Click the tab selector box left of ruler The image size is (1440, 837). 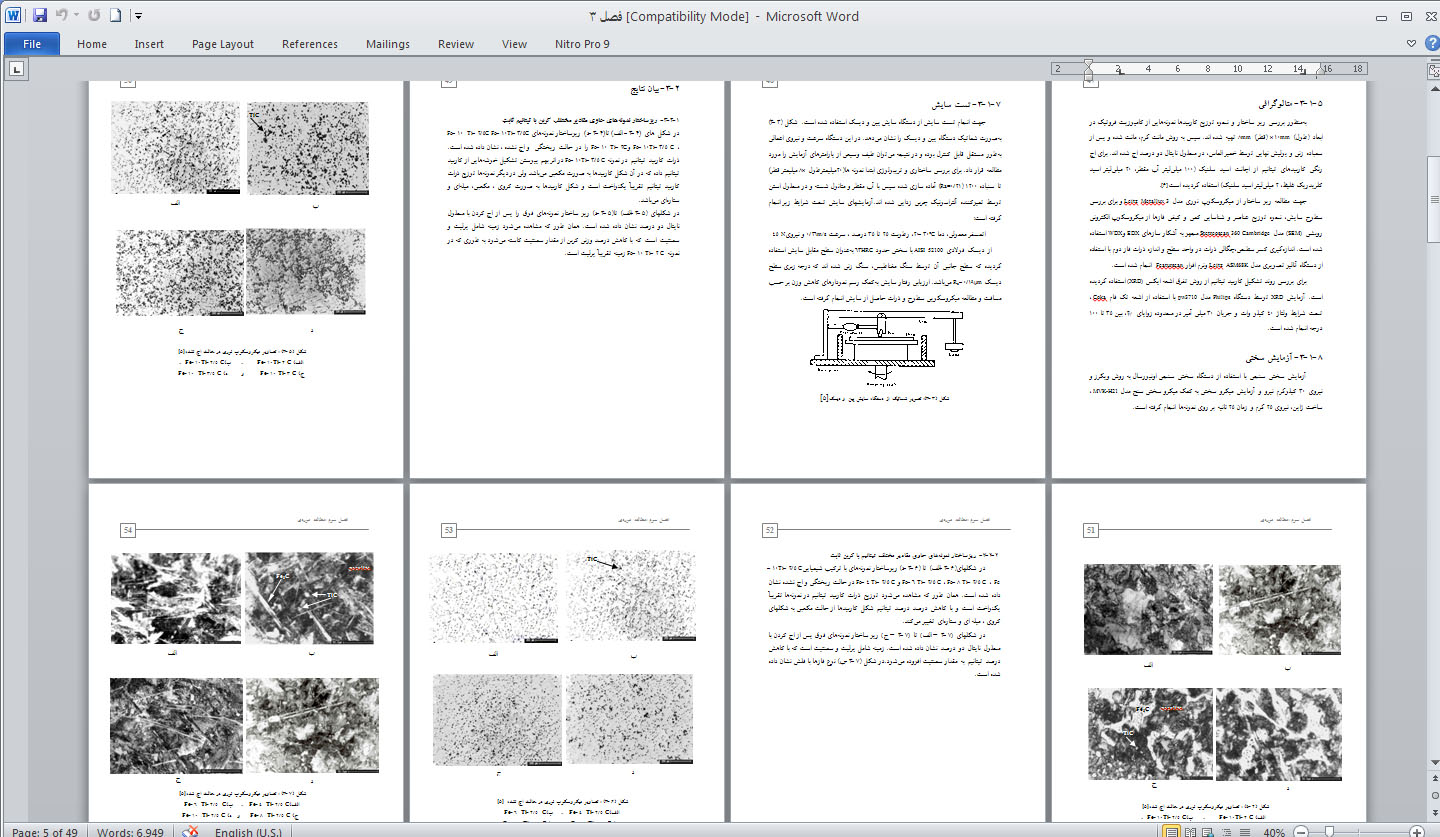(17, 68)
